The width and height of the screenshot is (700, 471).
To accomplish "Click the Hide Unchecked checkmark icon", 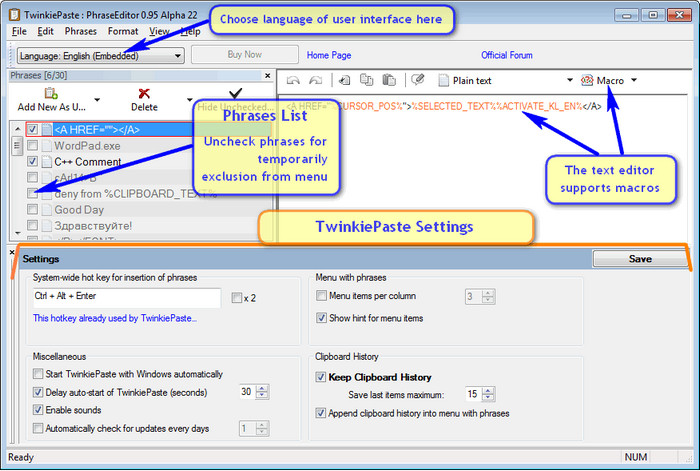I will 235,93.
